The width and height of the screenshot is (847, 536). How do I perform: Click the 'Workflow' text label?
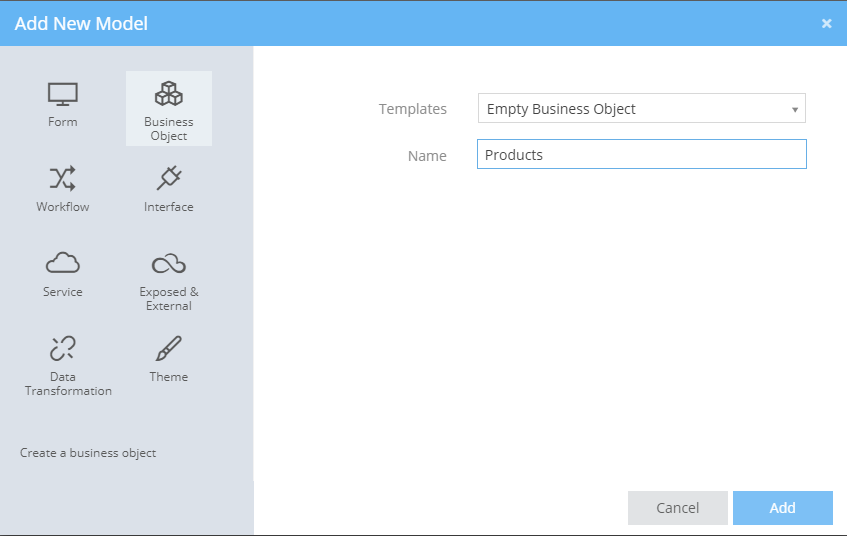point(62,207)
